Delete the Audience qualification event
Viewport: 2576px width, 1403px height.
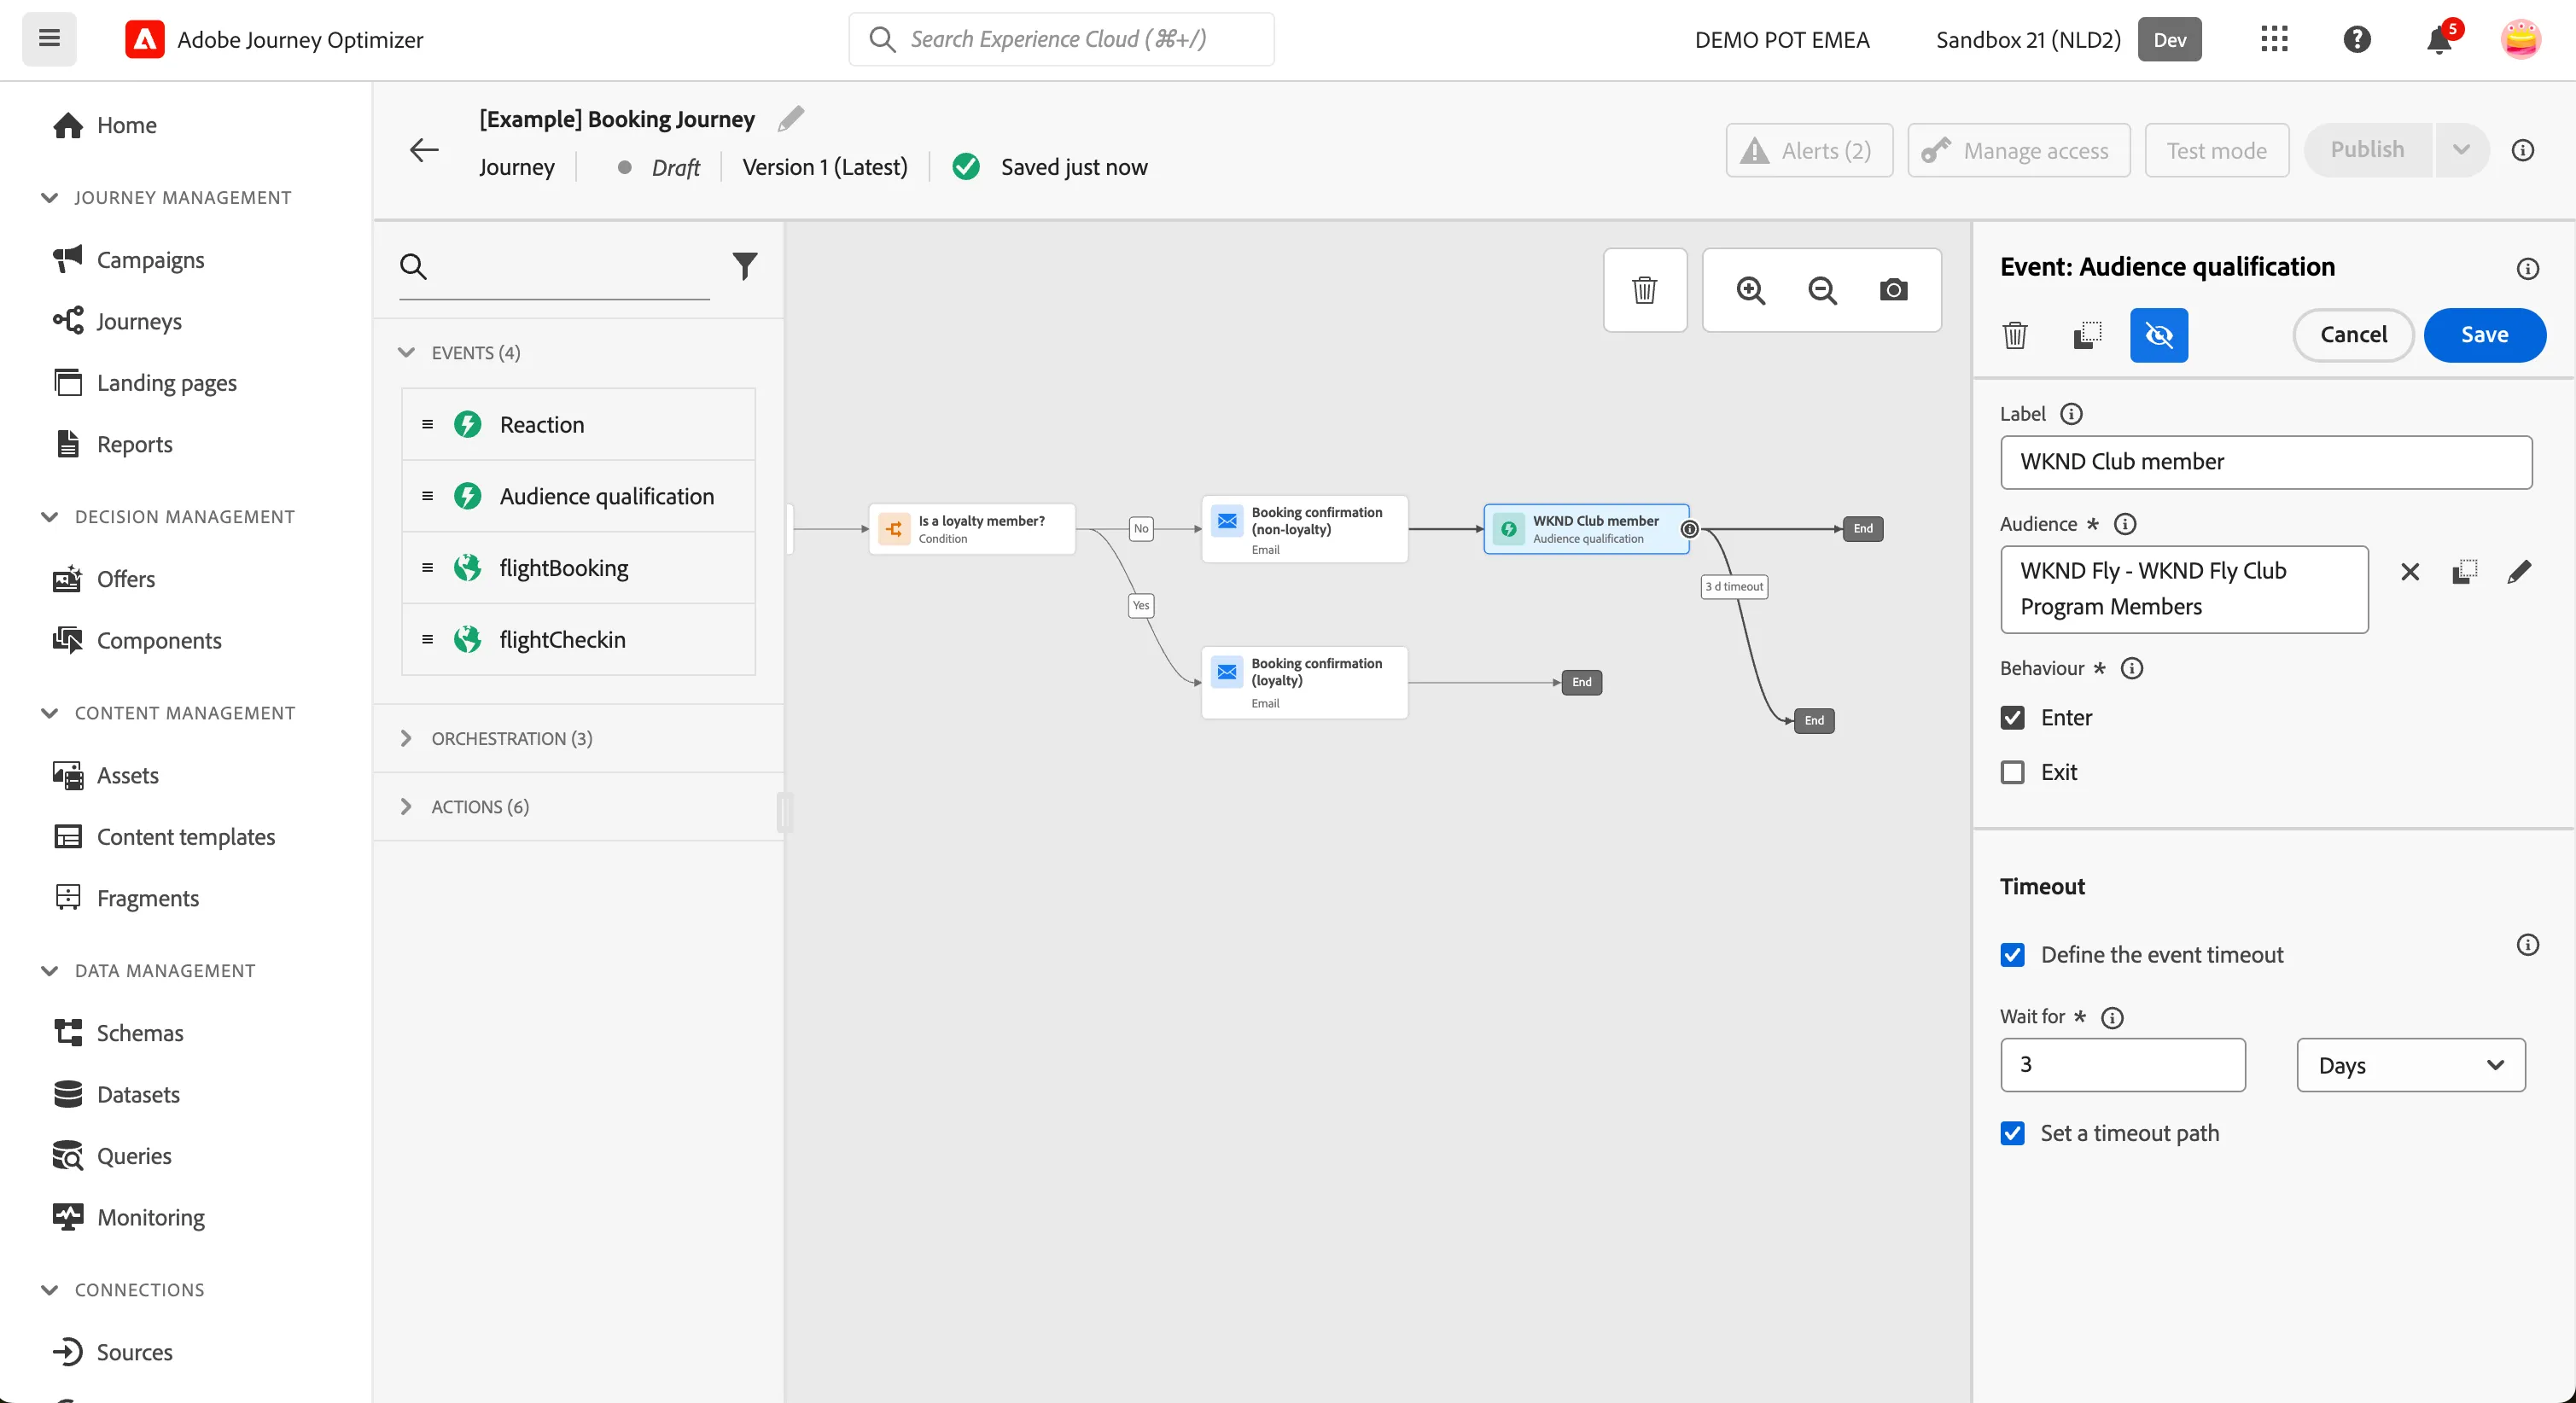point(2015,335)
